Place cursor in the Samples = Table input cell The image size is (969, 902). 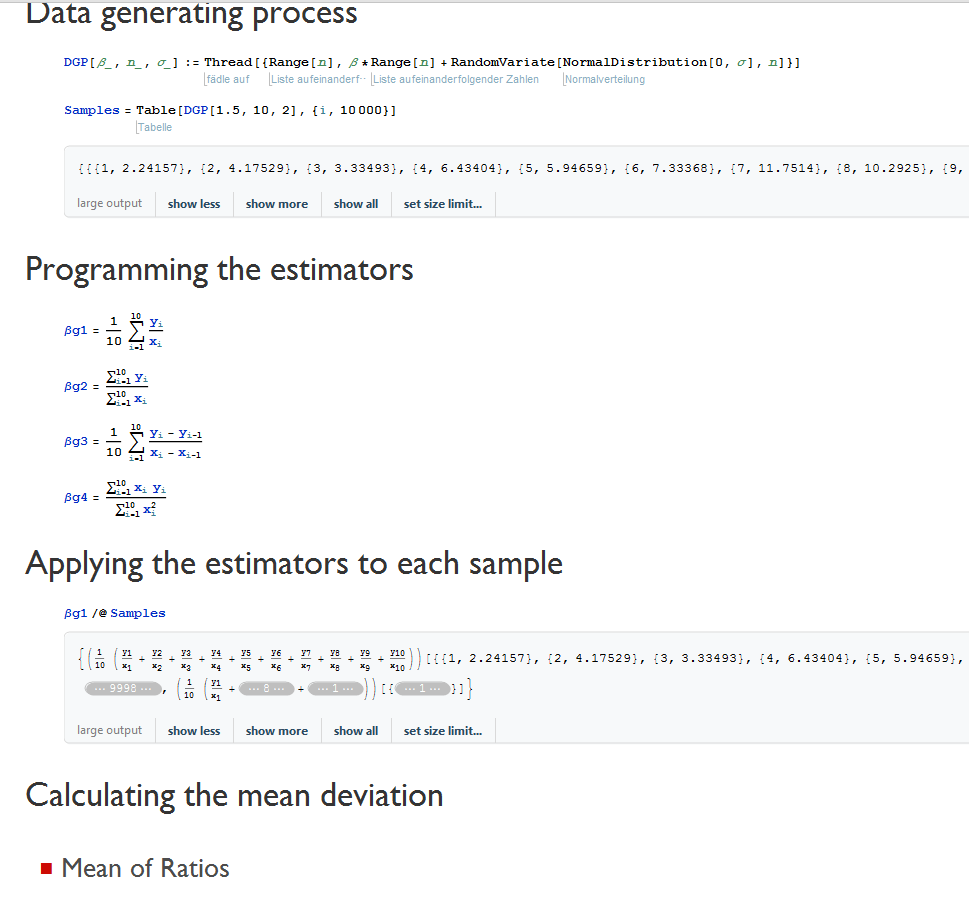(x=230, y=110)
